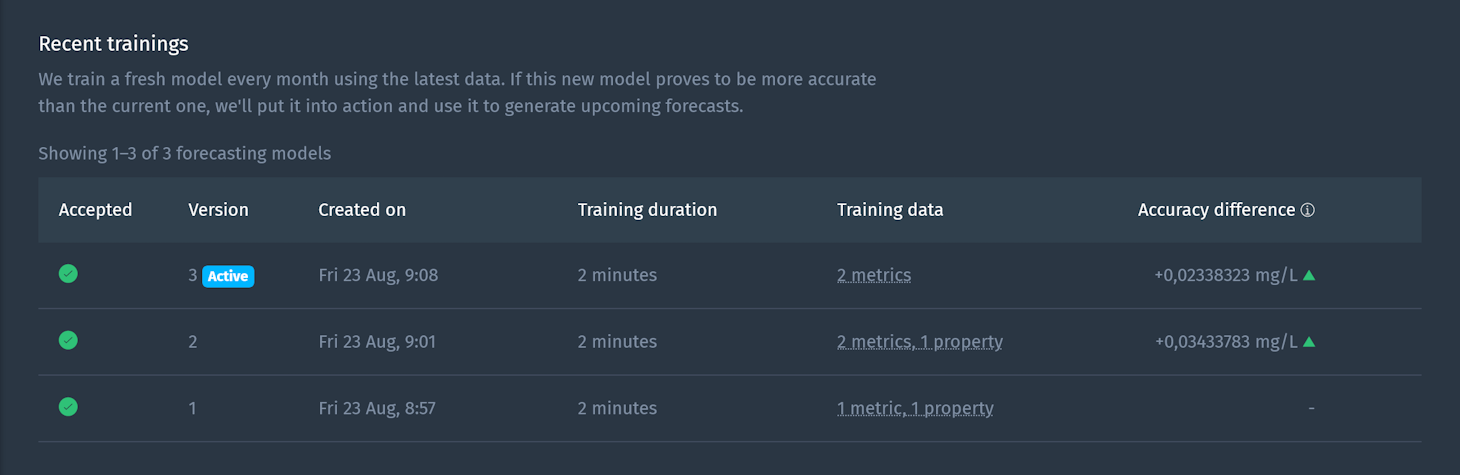The image size is (1460, 475).
Task: Select the row created Fri 23 Aug, 9:01
Action: tap(729, 342)
